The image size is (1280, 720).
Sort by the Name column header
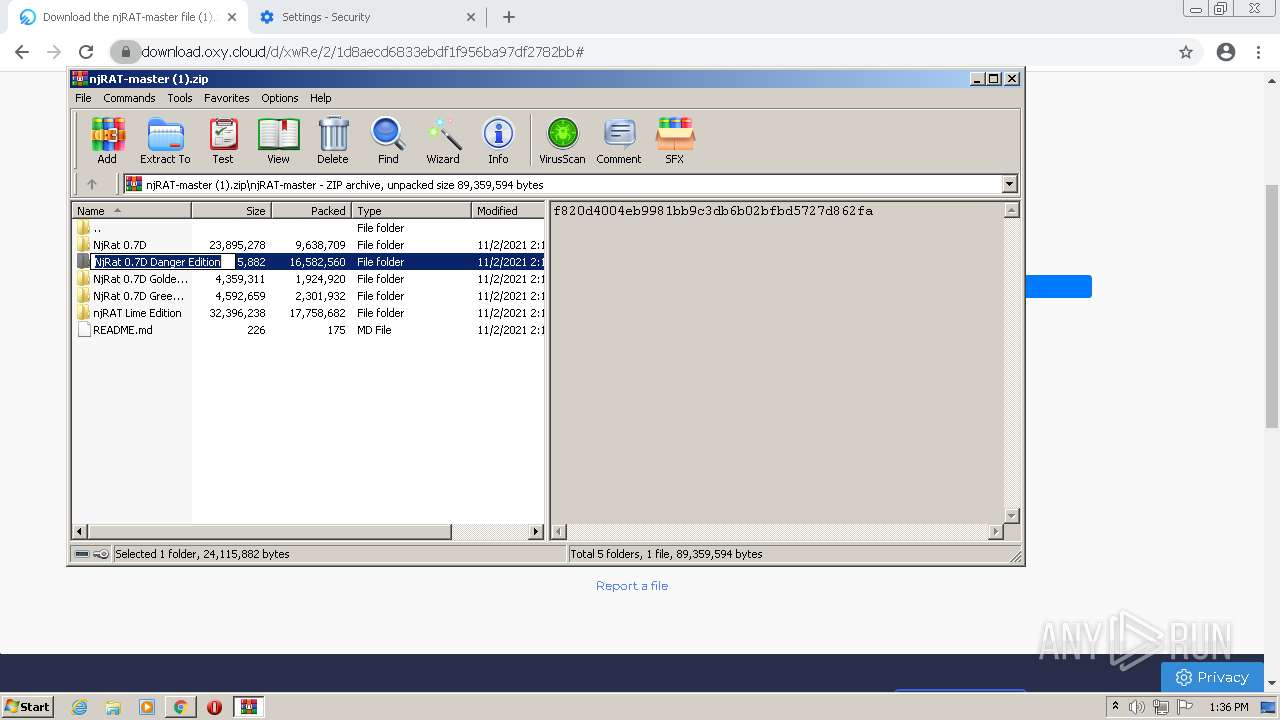[x=131, y=211]
